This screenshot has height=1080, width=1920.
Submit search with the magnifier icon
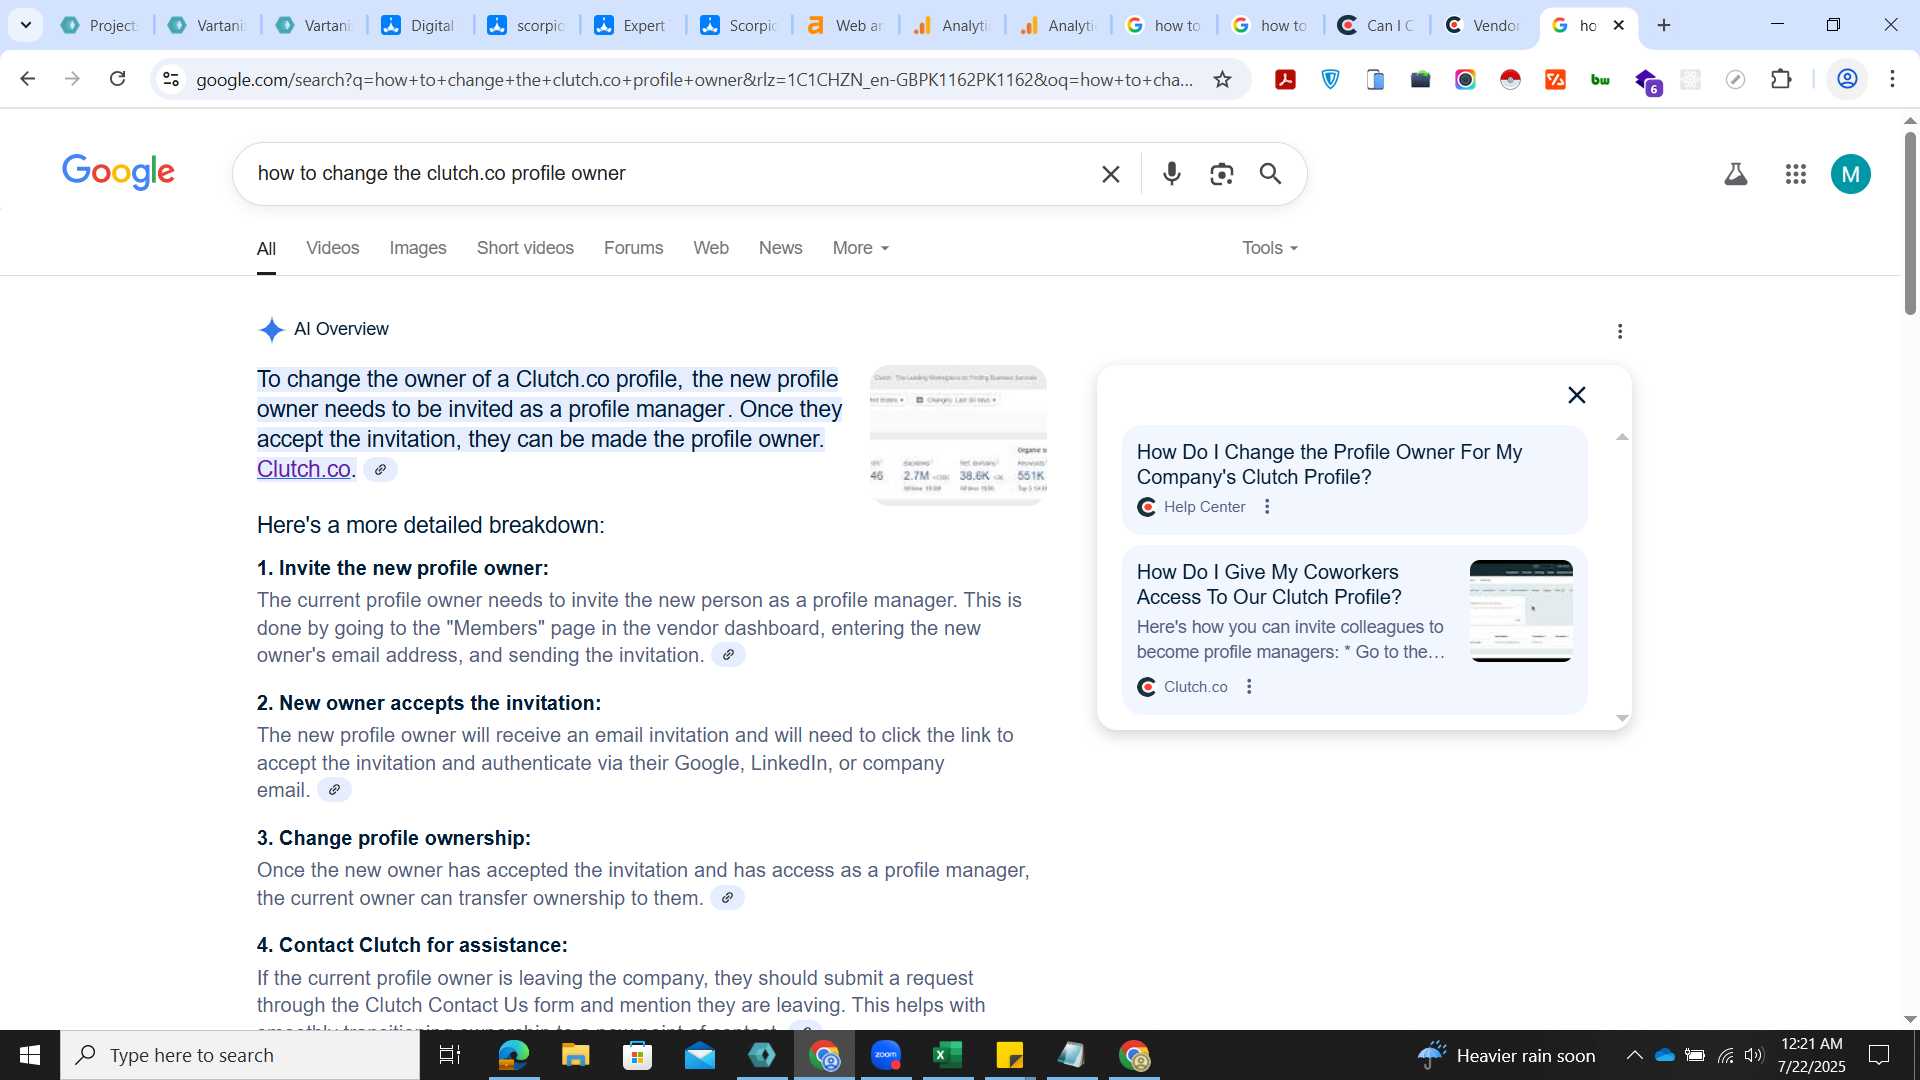point(1270,174)
